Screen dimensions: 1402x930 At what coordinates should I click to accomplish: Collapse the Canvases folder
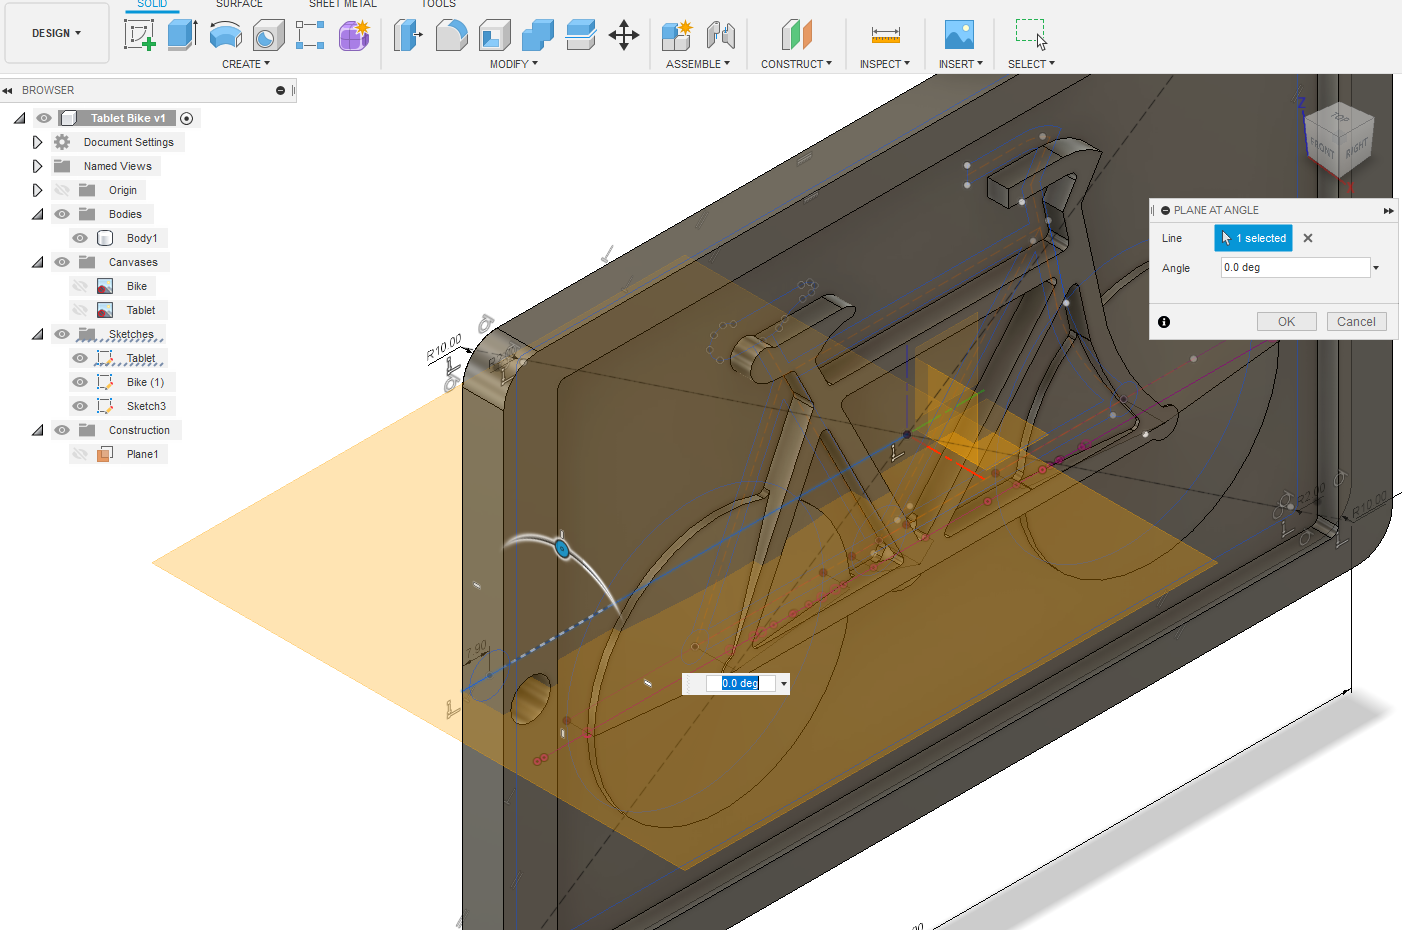click(37, 262)
